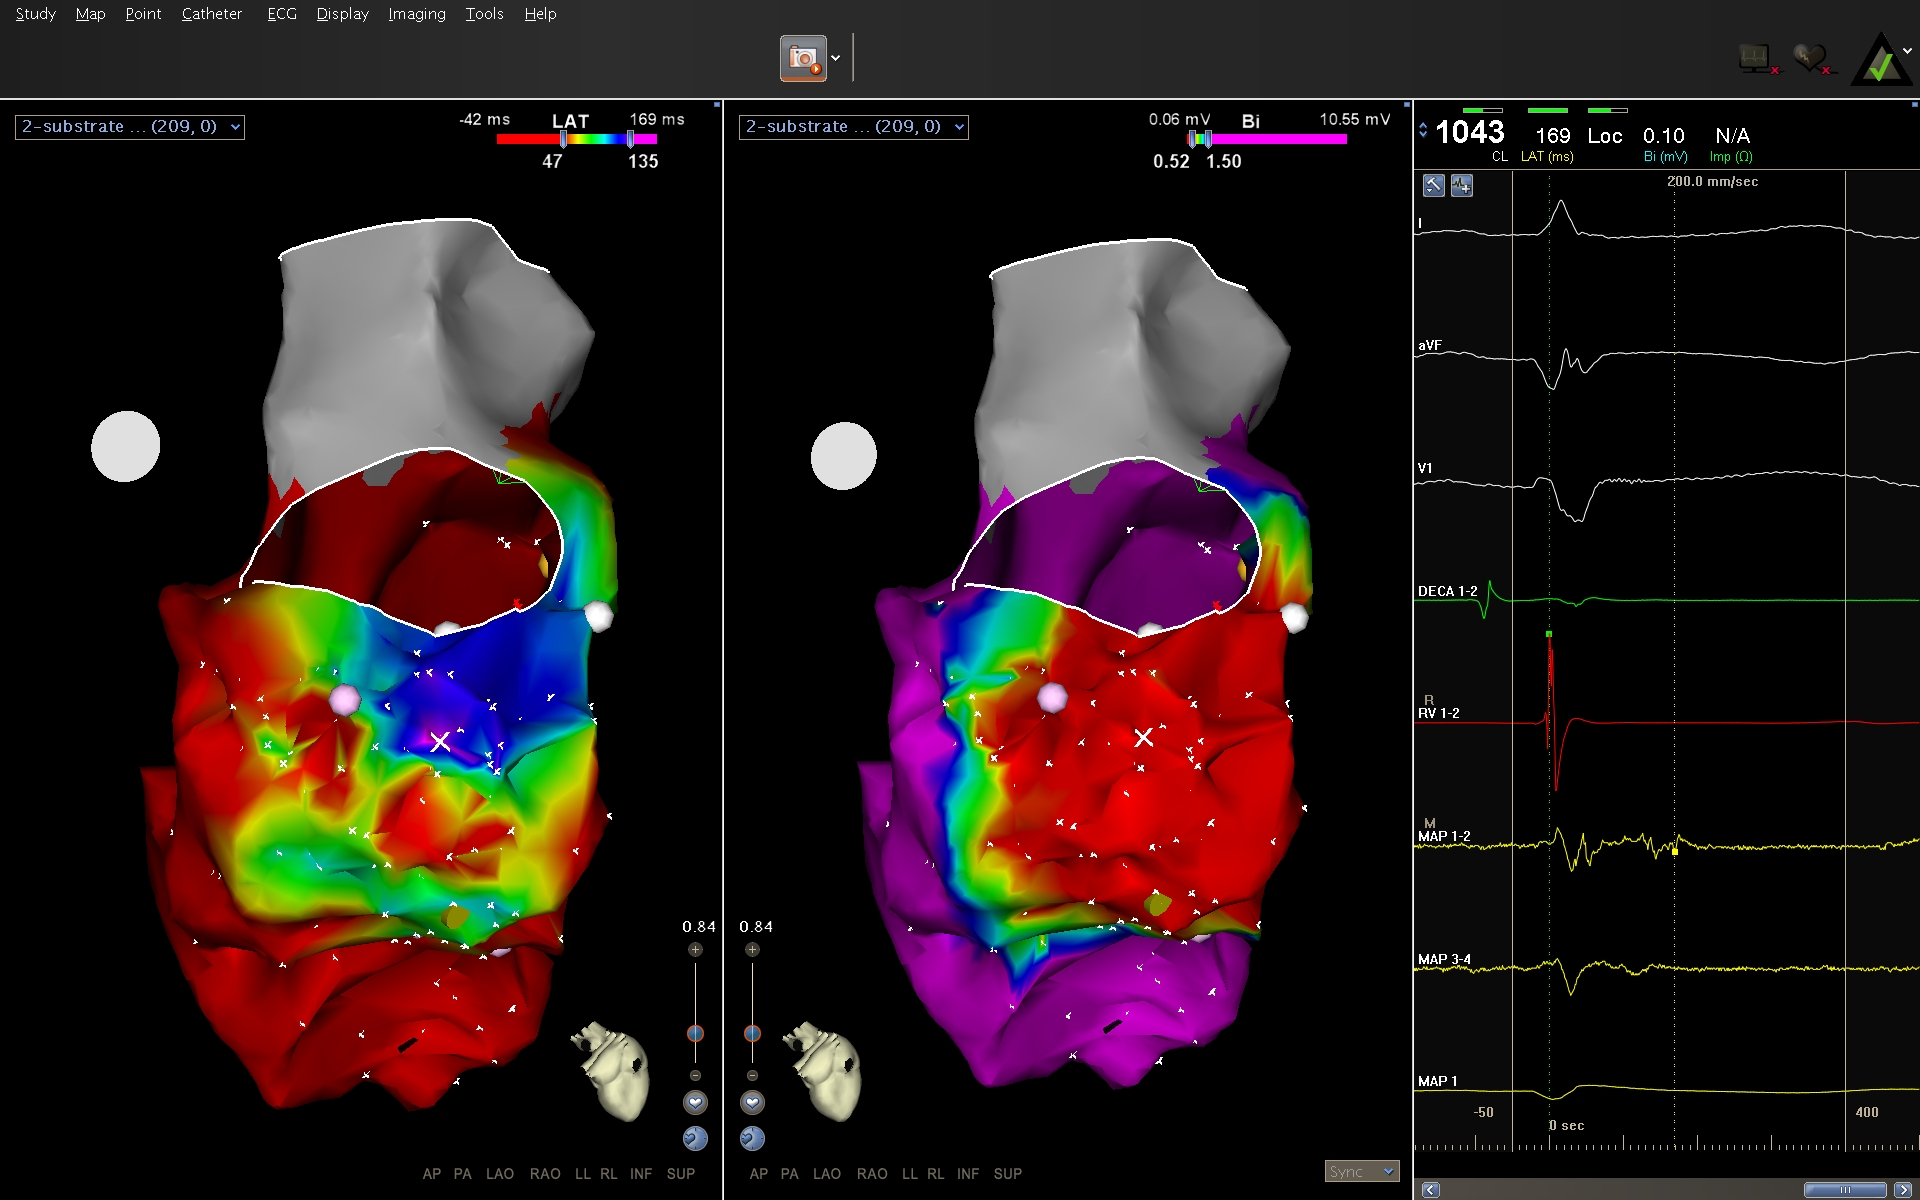Click the monitor status icon in top bar

point(1756,59)
